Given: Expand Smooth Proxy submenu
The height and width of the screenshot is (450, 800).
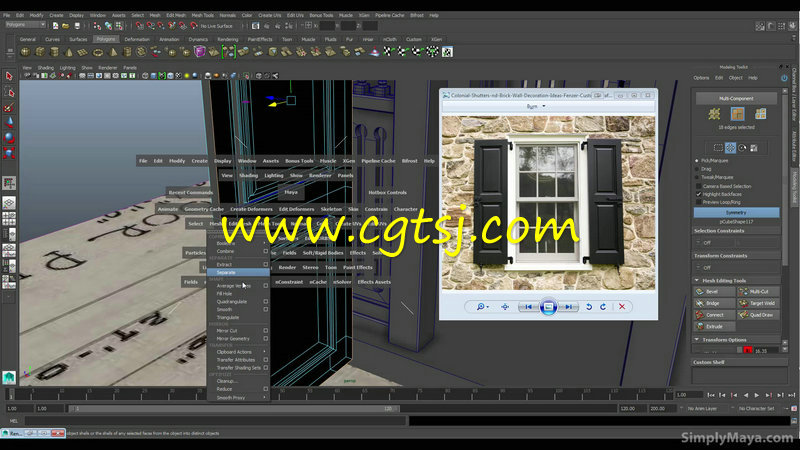Looking at the screenshot, I should (239, 397).
